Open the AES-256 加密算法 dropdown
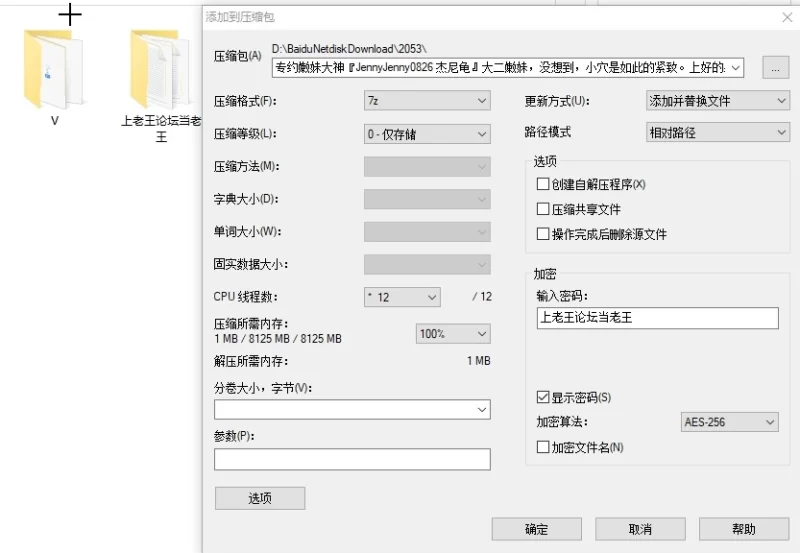The image size is (800, 553). pos(729,423)
